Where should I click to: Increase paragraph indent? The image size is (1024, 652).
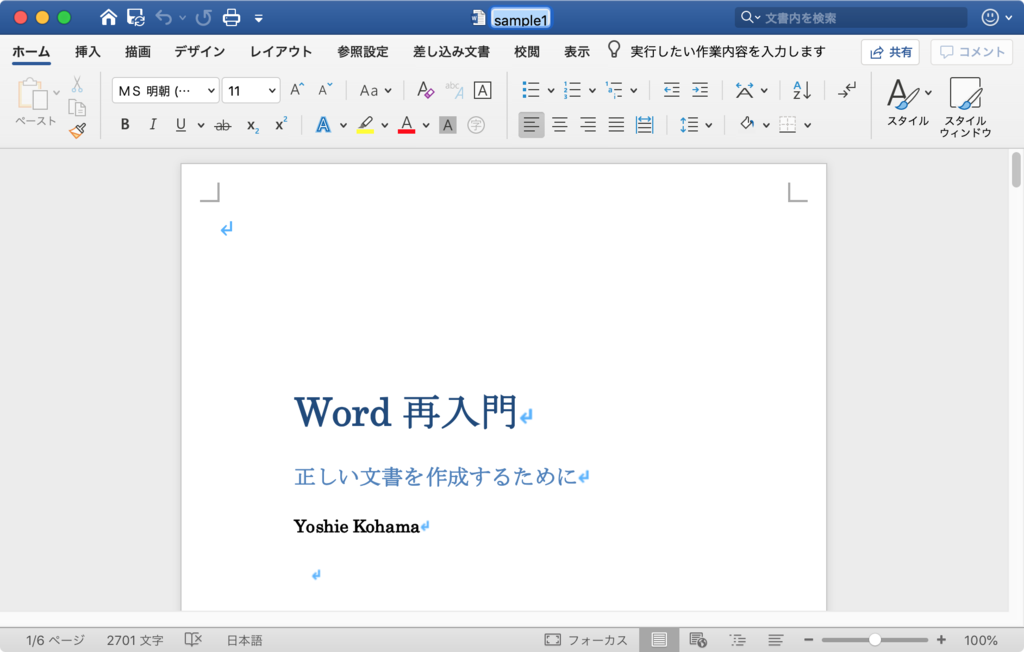click(700, 90)
